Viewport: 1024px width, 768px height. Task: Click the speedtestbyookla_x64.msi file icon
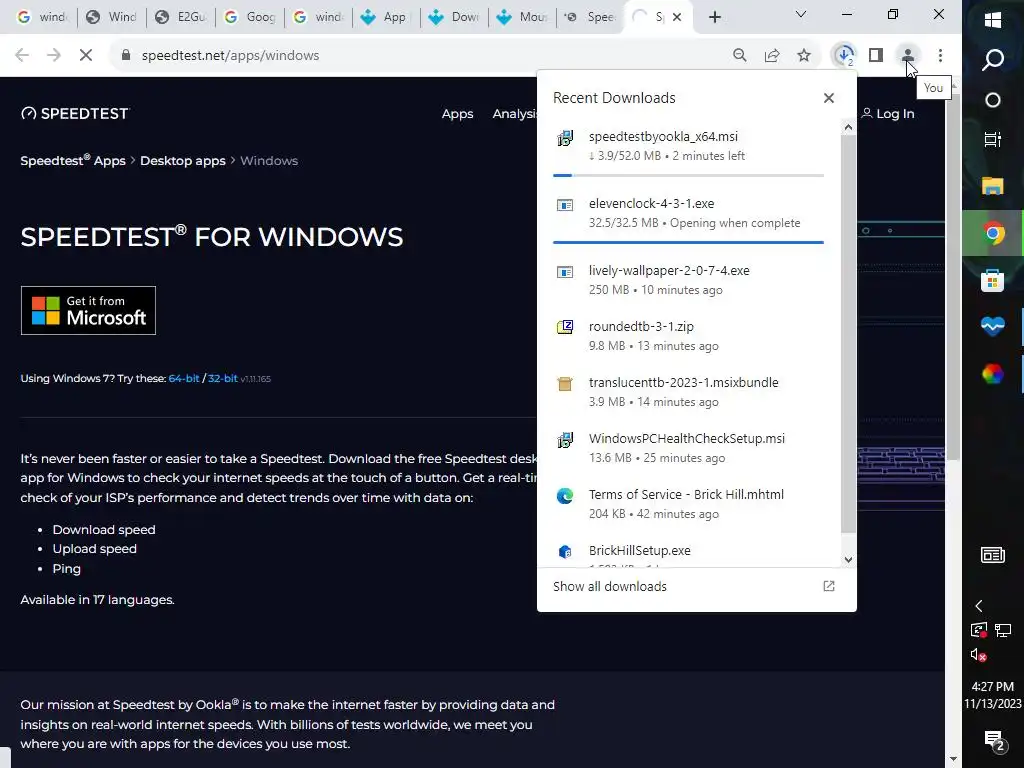click(565, 138)
